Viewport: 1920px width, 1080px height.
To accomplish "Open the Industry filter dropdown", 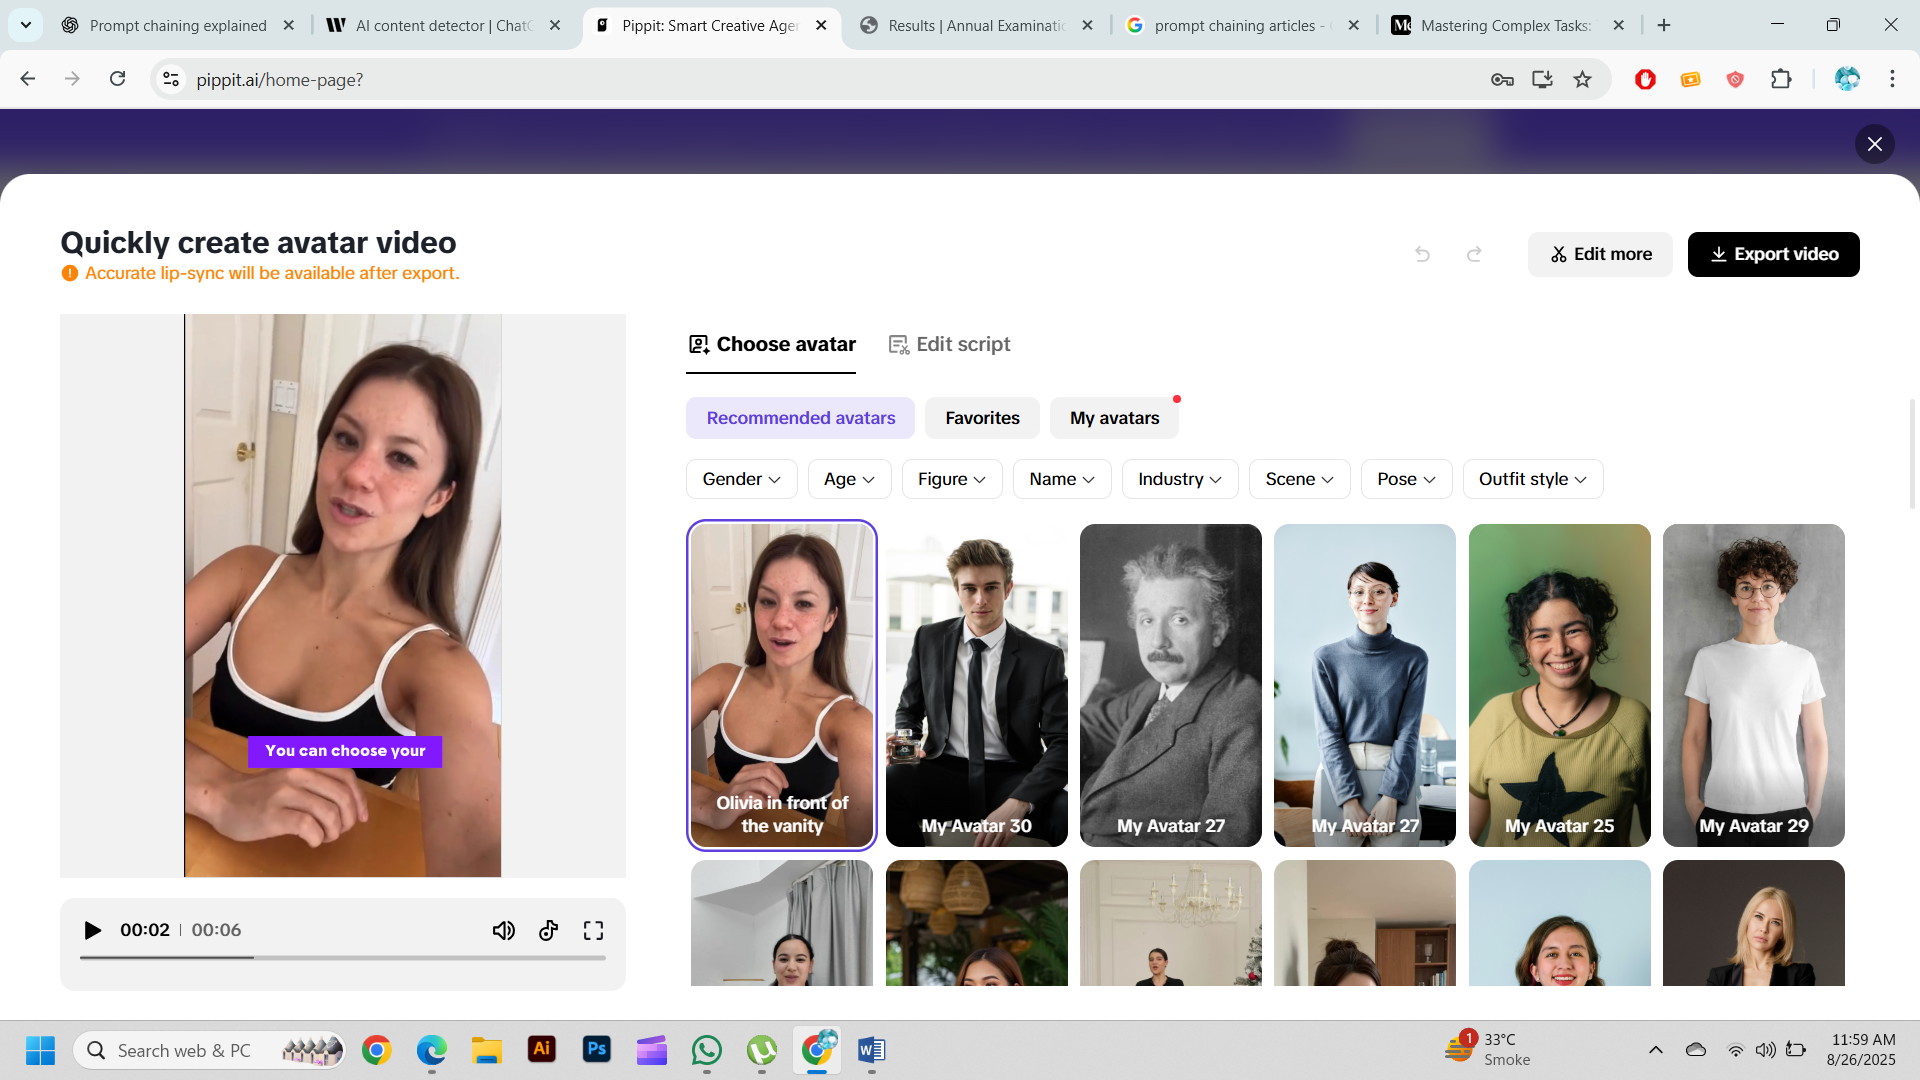I will coord(1179,479).
